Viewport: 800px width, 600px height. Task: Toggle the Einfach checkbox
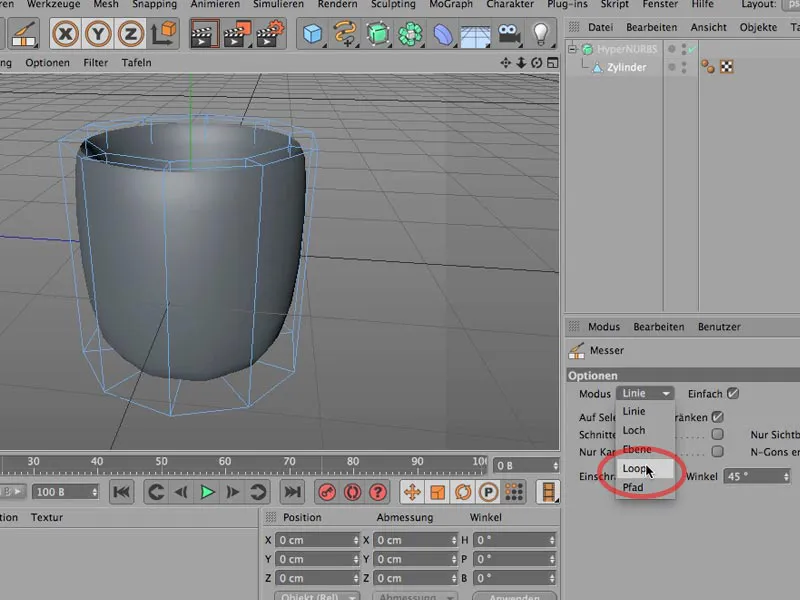(x=733, y=393)
